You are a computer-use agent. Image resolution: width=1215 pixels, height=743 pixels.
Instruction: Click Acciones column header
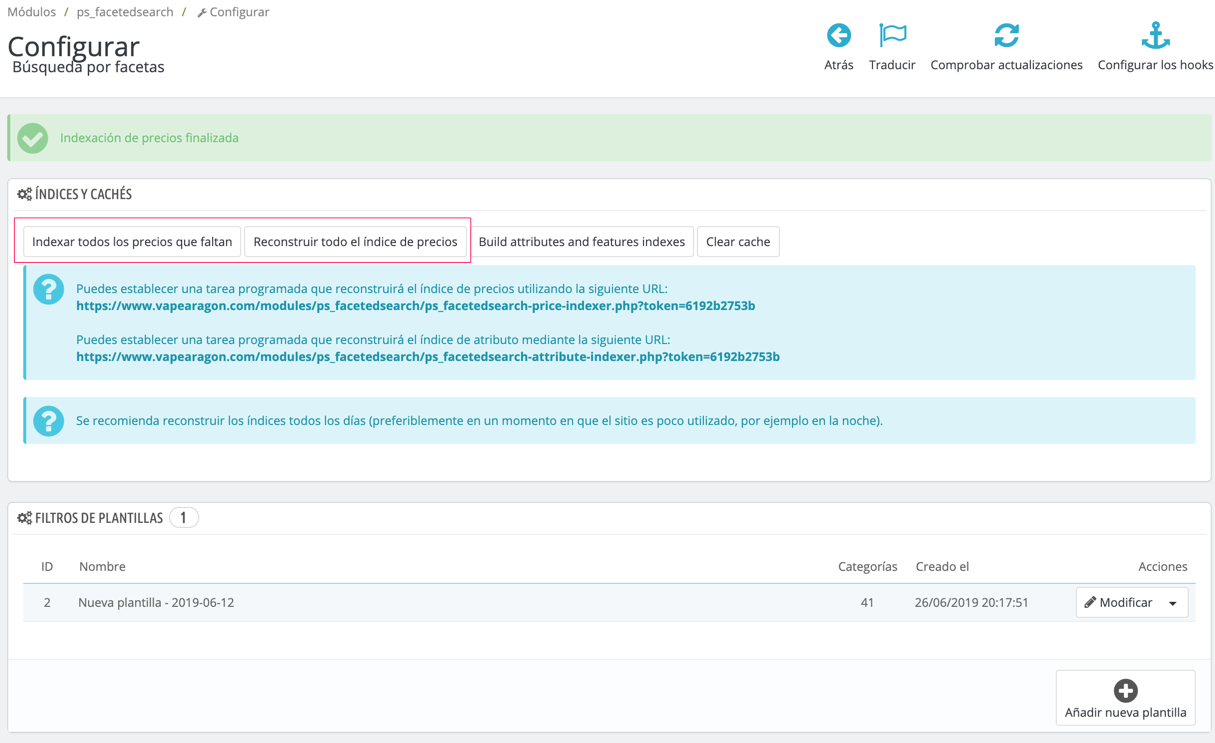pos(1162,566)
